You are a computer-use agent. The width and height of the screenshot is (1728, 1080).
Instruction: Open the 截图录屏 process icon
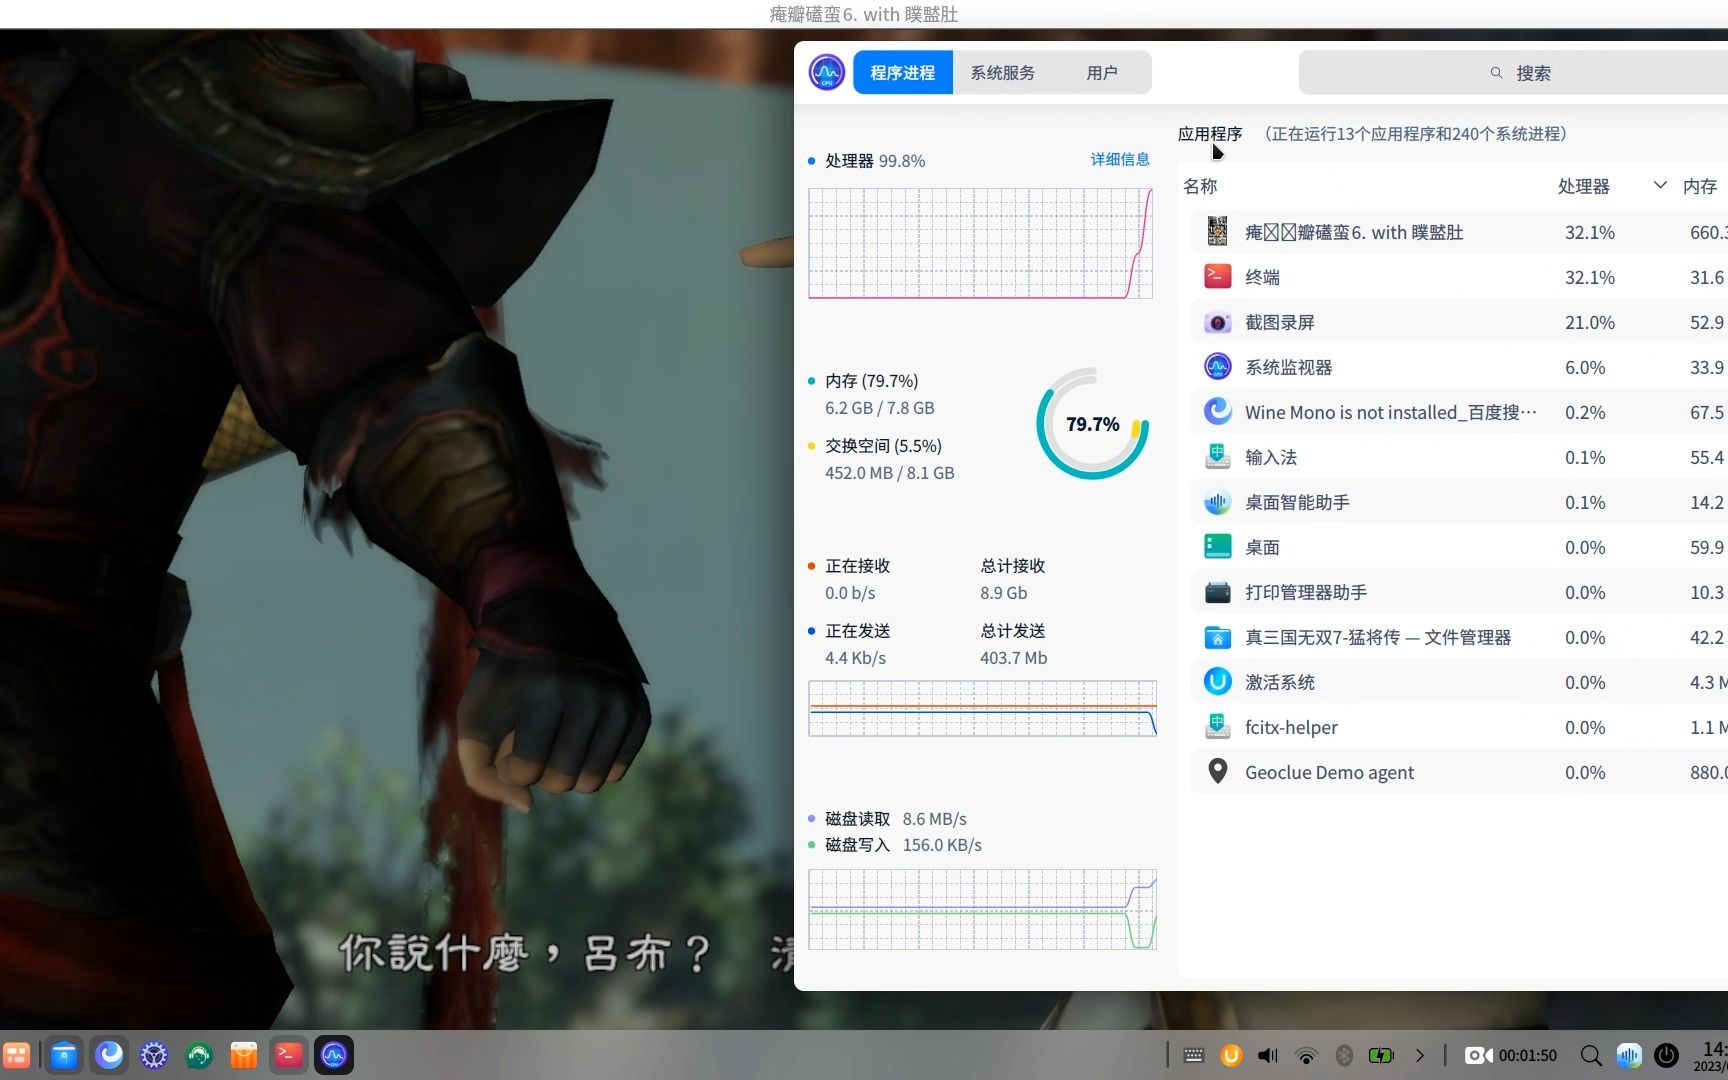tap(1217, 321)
